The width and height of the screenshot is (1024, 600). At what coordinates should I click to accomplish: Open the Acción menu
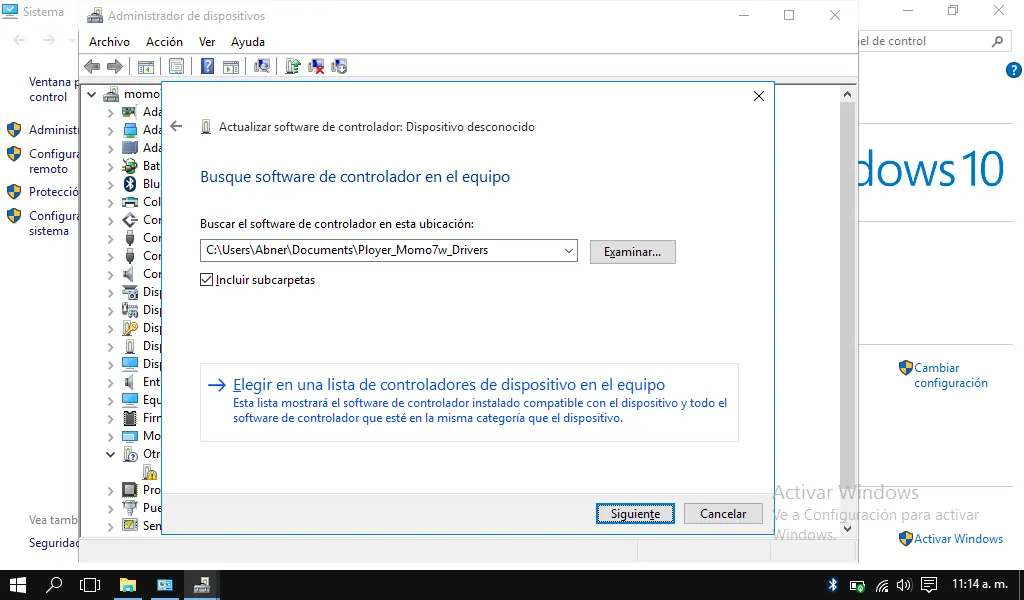click(164, 42)
